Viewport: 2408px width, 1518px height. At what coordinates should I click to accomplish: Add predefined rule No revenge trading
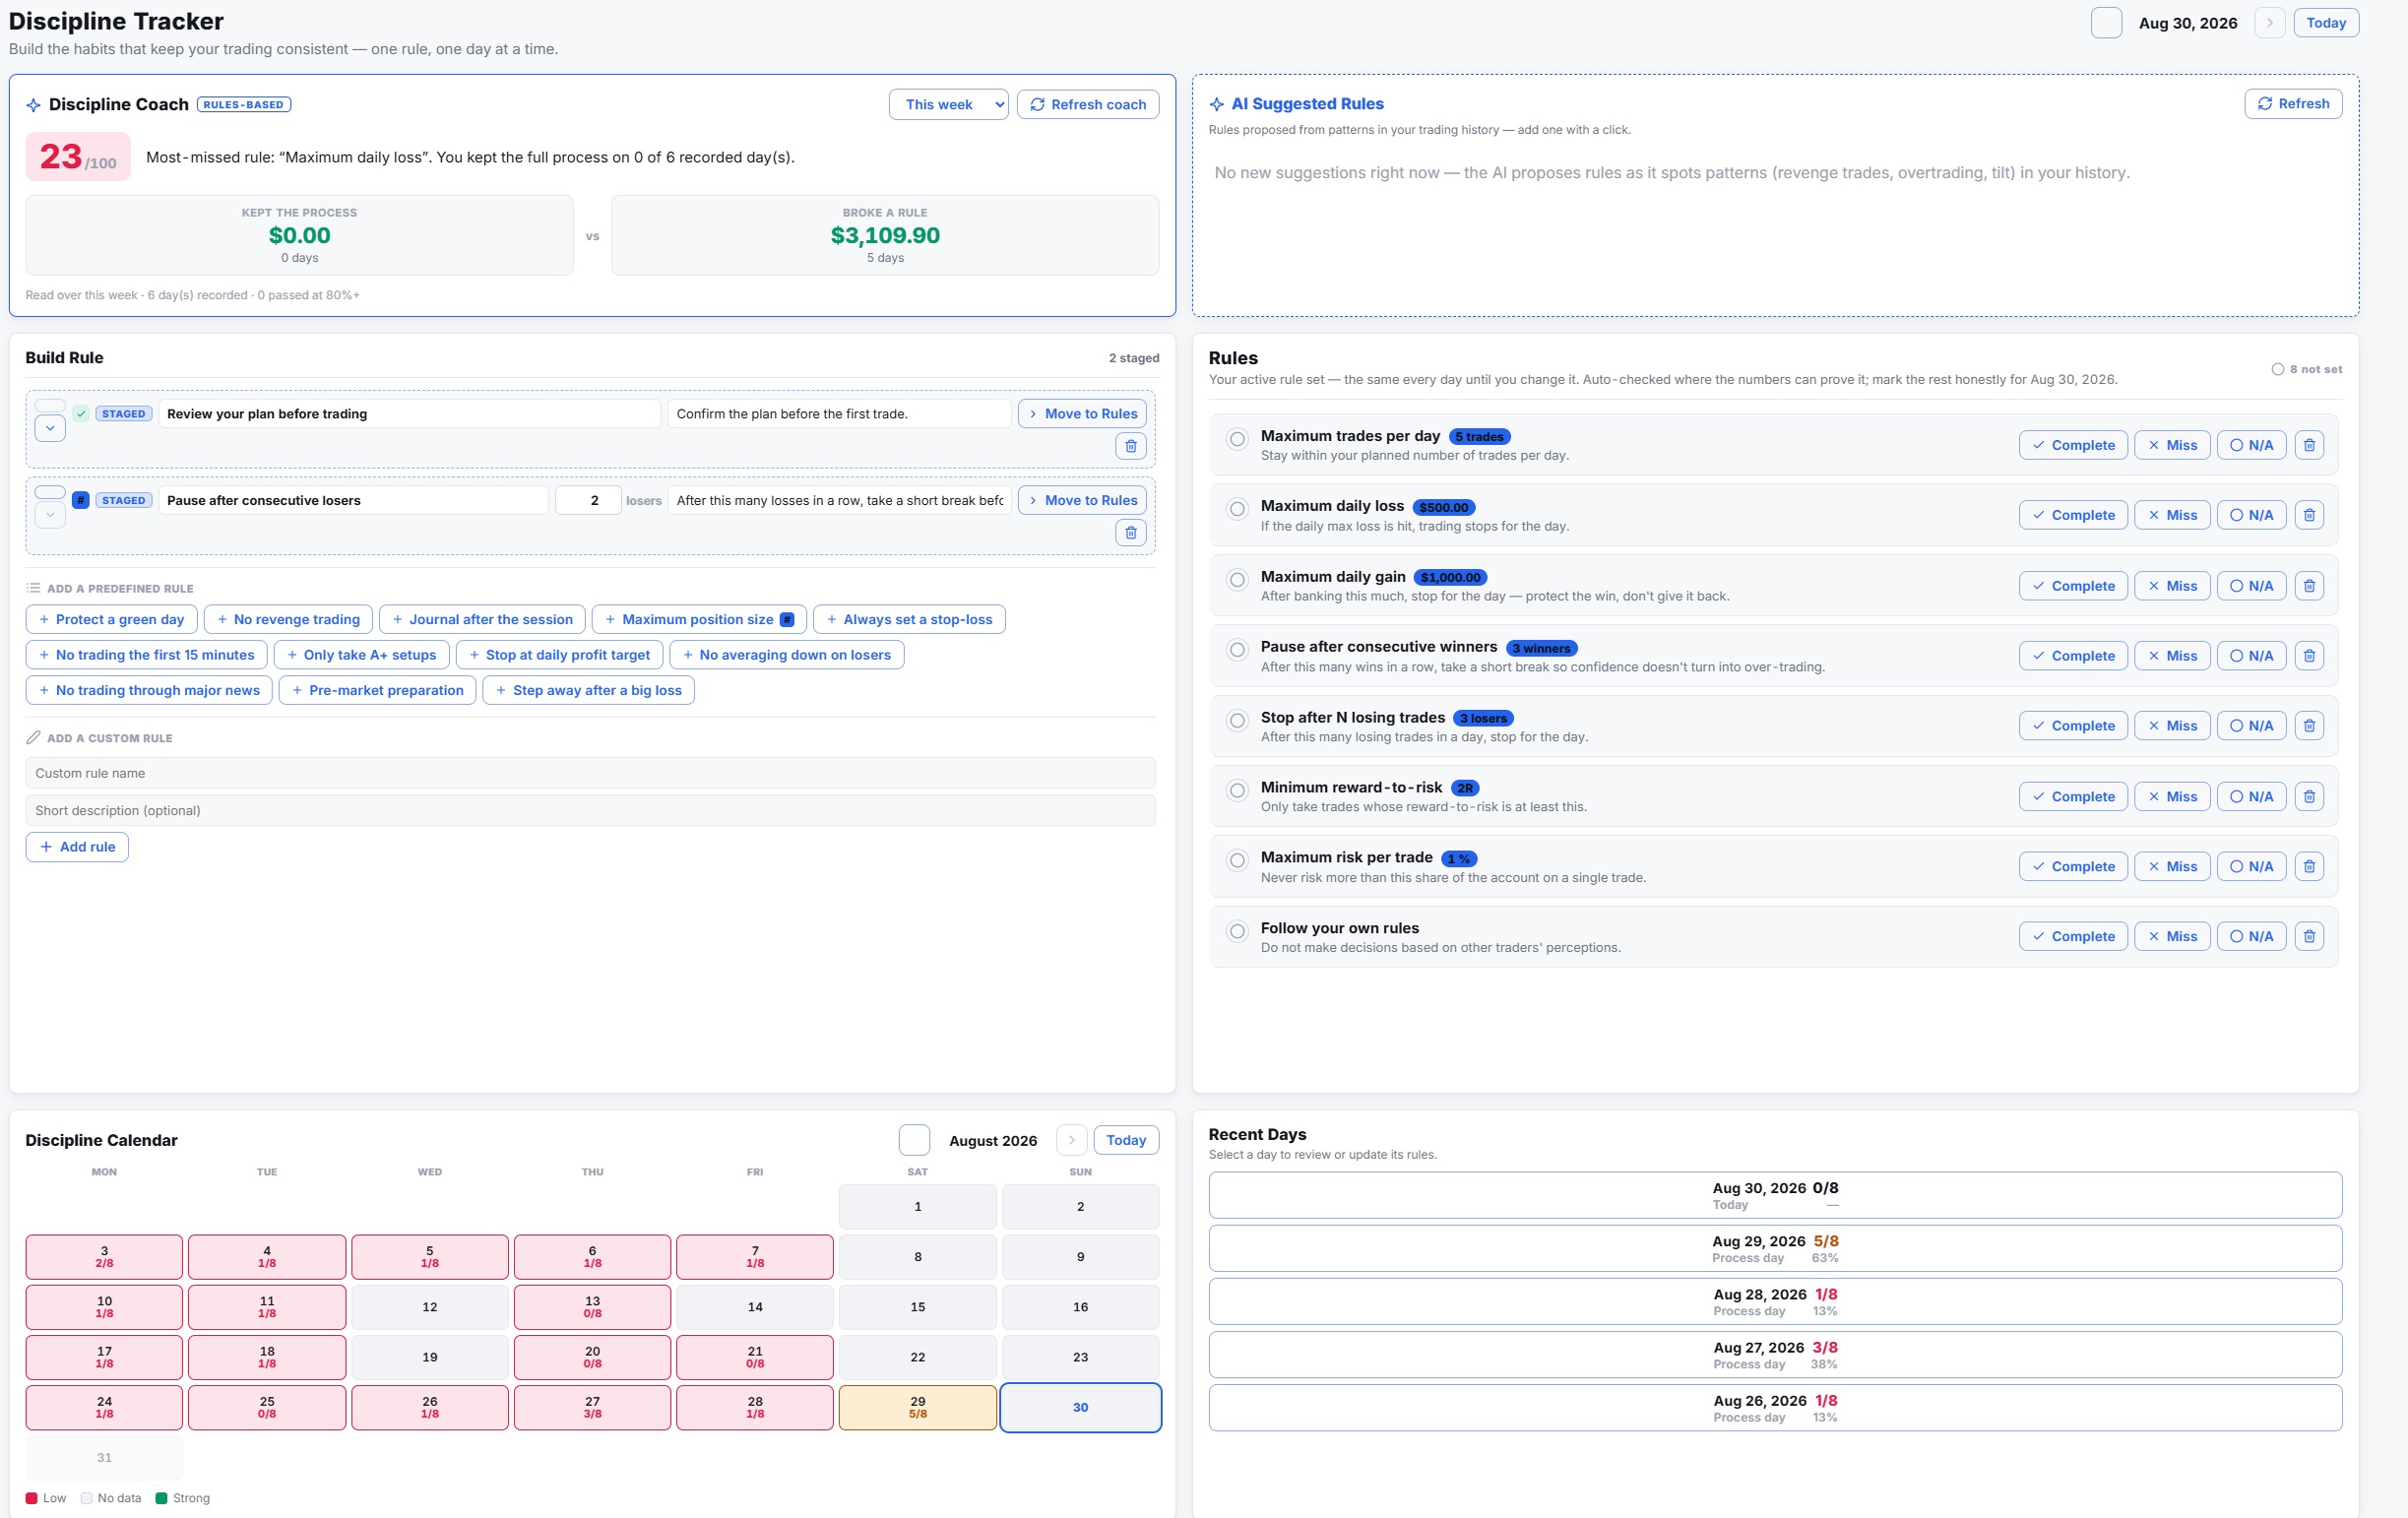point(288,619)
